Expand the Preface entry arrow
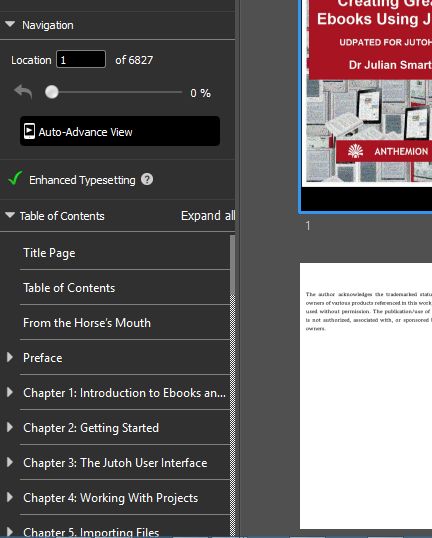 coord(10,357)
